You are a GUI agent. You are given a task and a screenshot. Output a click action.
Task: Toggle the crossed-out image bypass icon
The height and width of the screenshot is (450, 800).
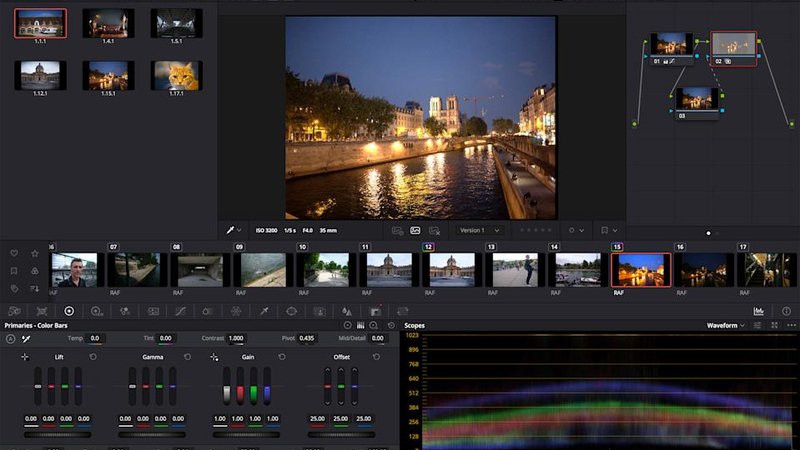click(434, 231)
